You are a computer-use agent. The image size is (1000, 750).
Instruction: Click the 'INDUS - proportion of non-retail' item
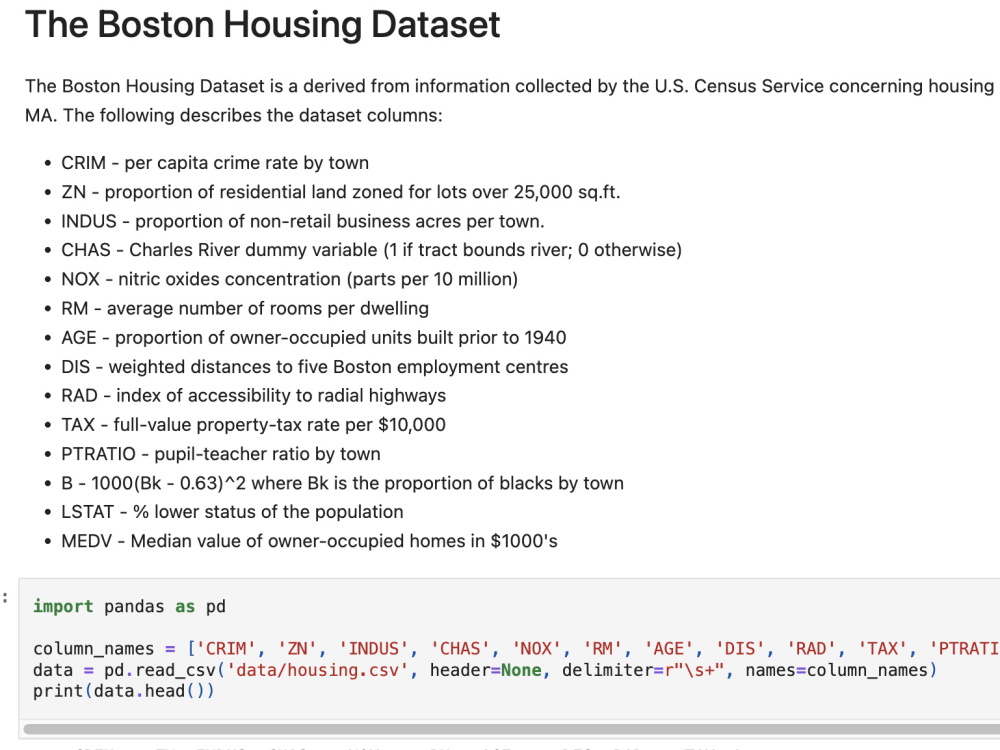[x=303, y=221]
